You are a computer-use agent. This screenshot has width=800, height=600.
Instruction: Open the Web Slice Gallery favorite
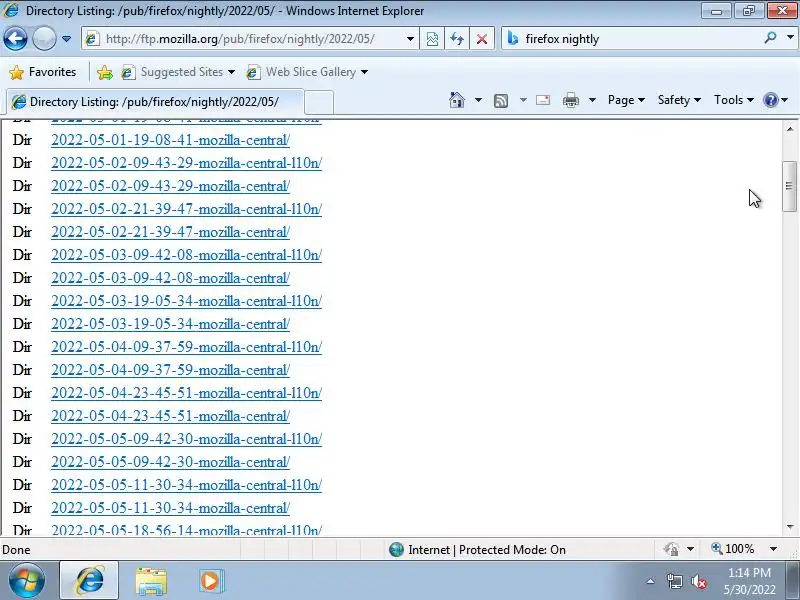(307, 72)
